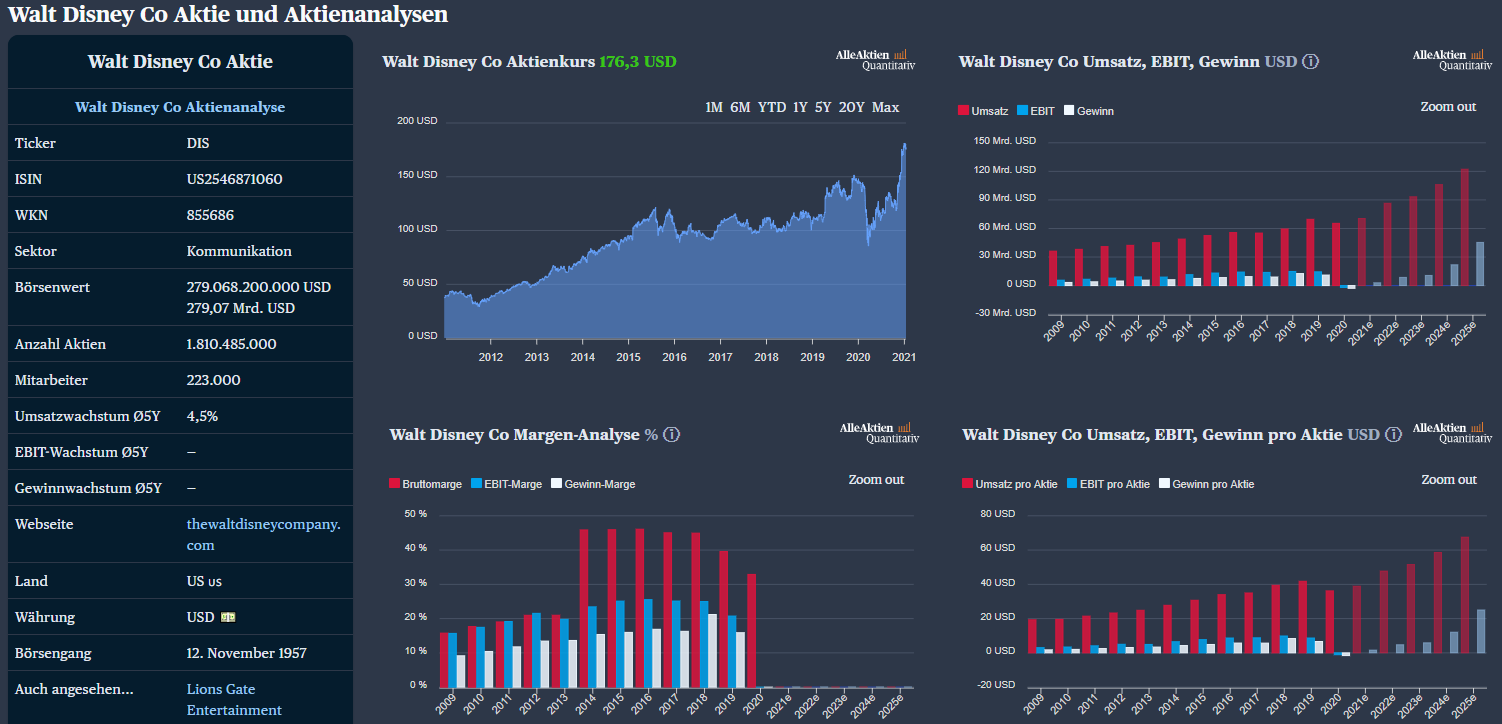Click Walt Disney Co Aktie und Aktienanalysen heading
This screenshot has width=1502, height=724.
click(228, 14)
